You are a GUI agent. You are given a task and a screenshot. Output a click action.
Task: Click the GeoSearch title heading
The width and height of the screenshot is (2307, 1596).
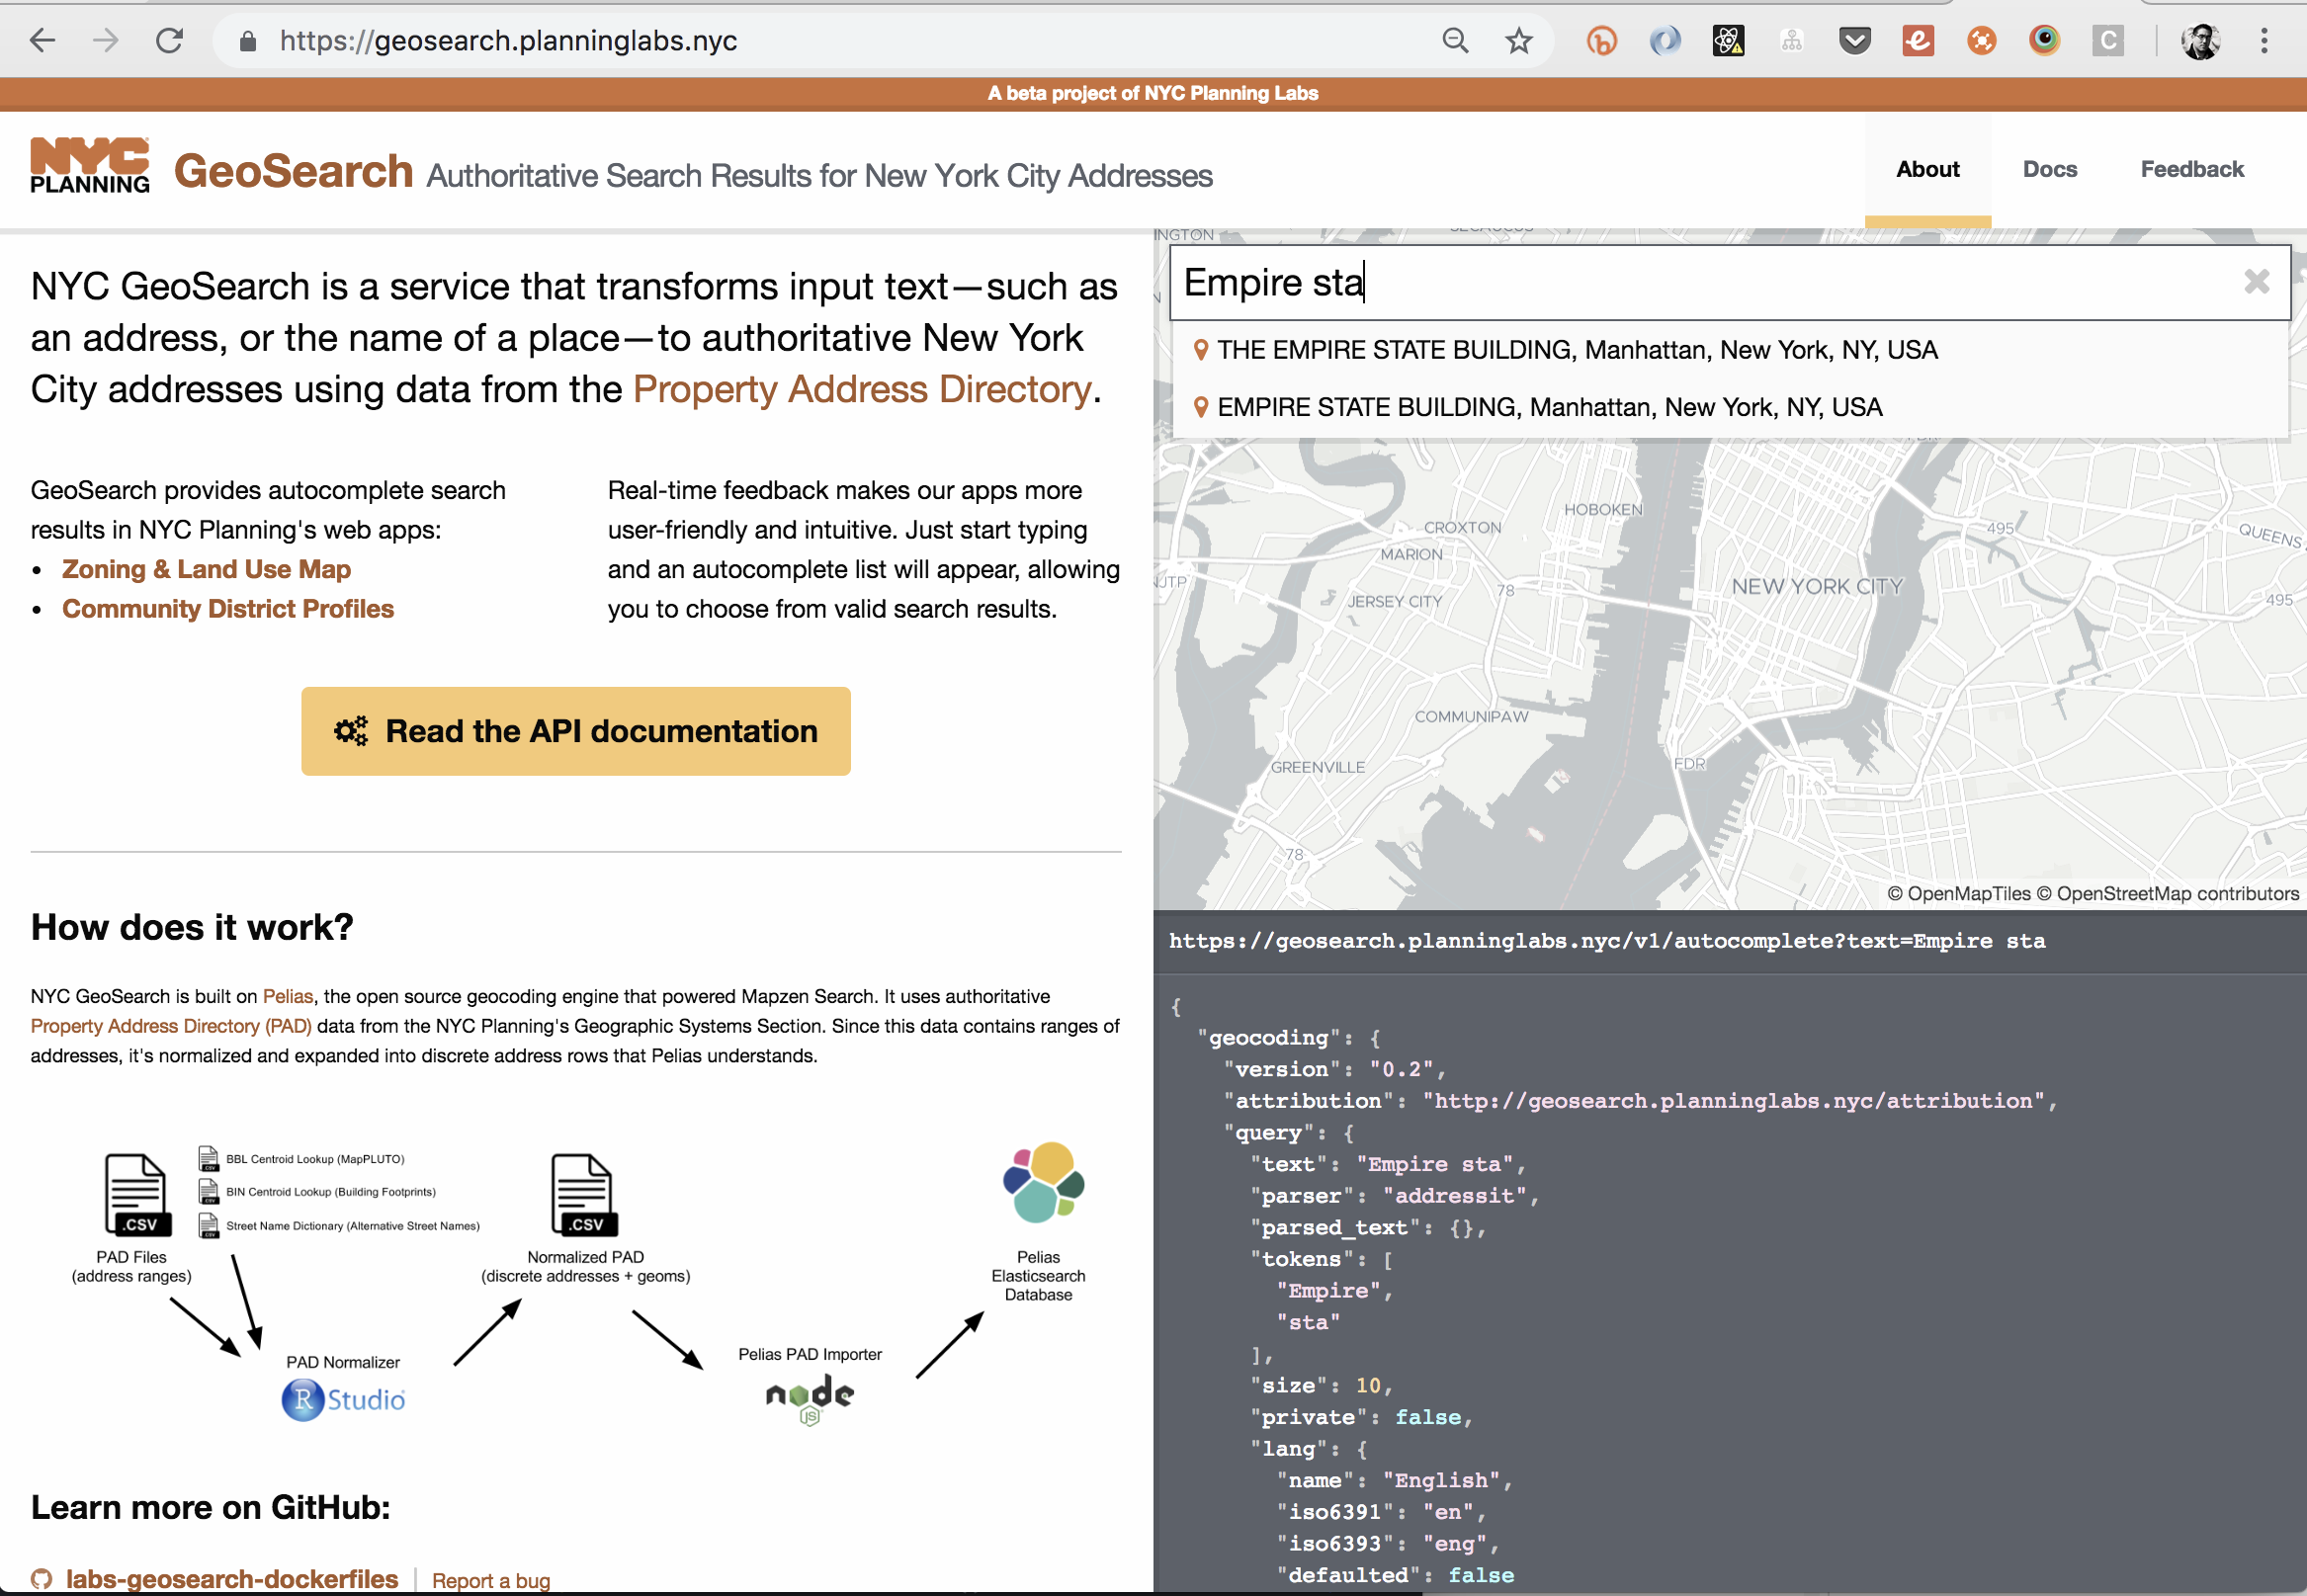pyautogui.click(x=293, y=171)
